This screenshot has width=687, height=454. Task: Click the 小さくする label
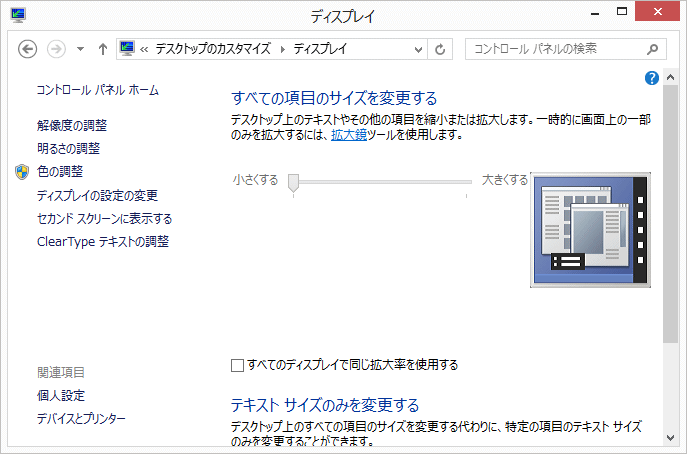[x=255, y=180]
